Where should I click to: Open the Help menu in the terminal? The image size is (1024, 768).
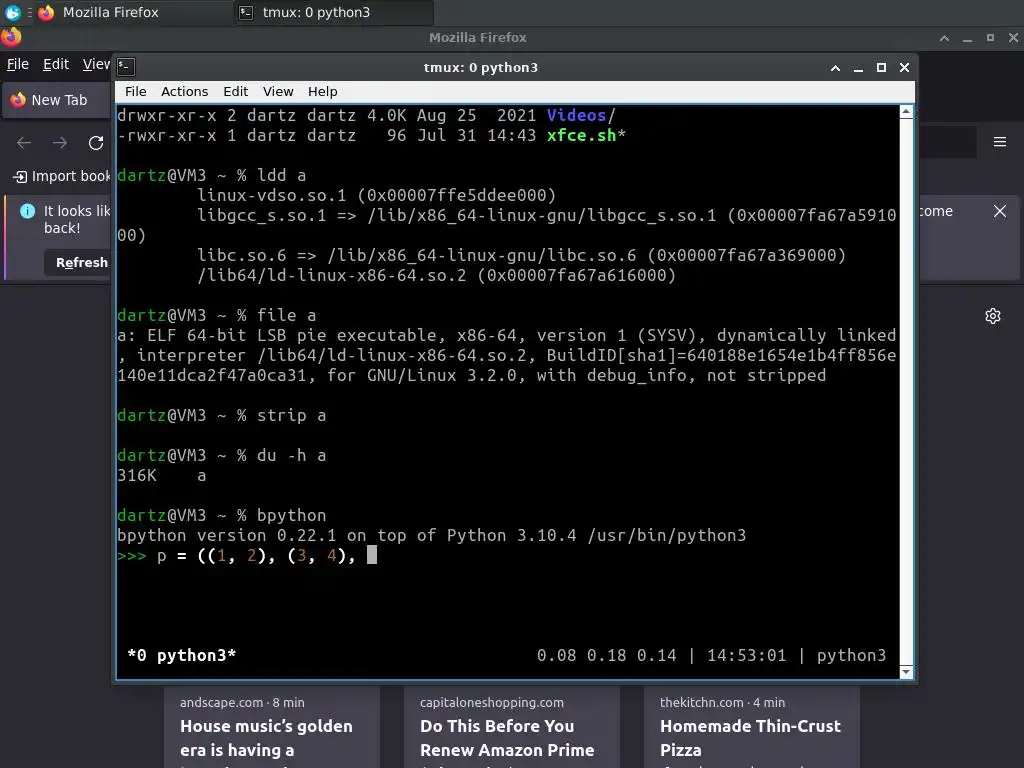tap(323, 91)
